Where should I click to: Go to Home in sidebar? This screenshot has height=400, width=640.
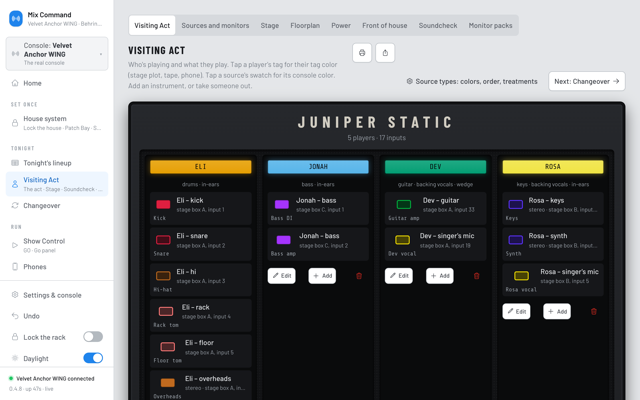pos(57,83)
